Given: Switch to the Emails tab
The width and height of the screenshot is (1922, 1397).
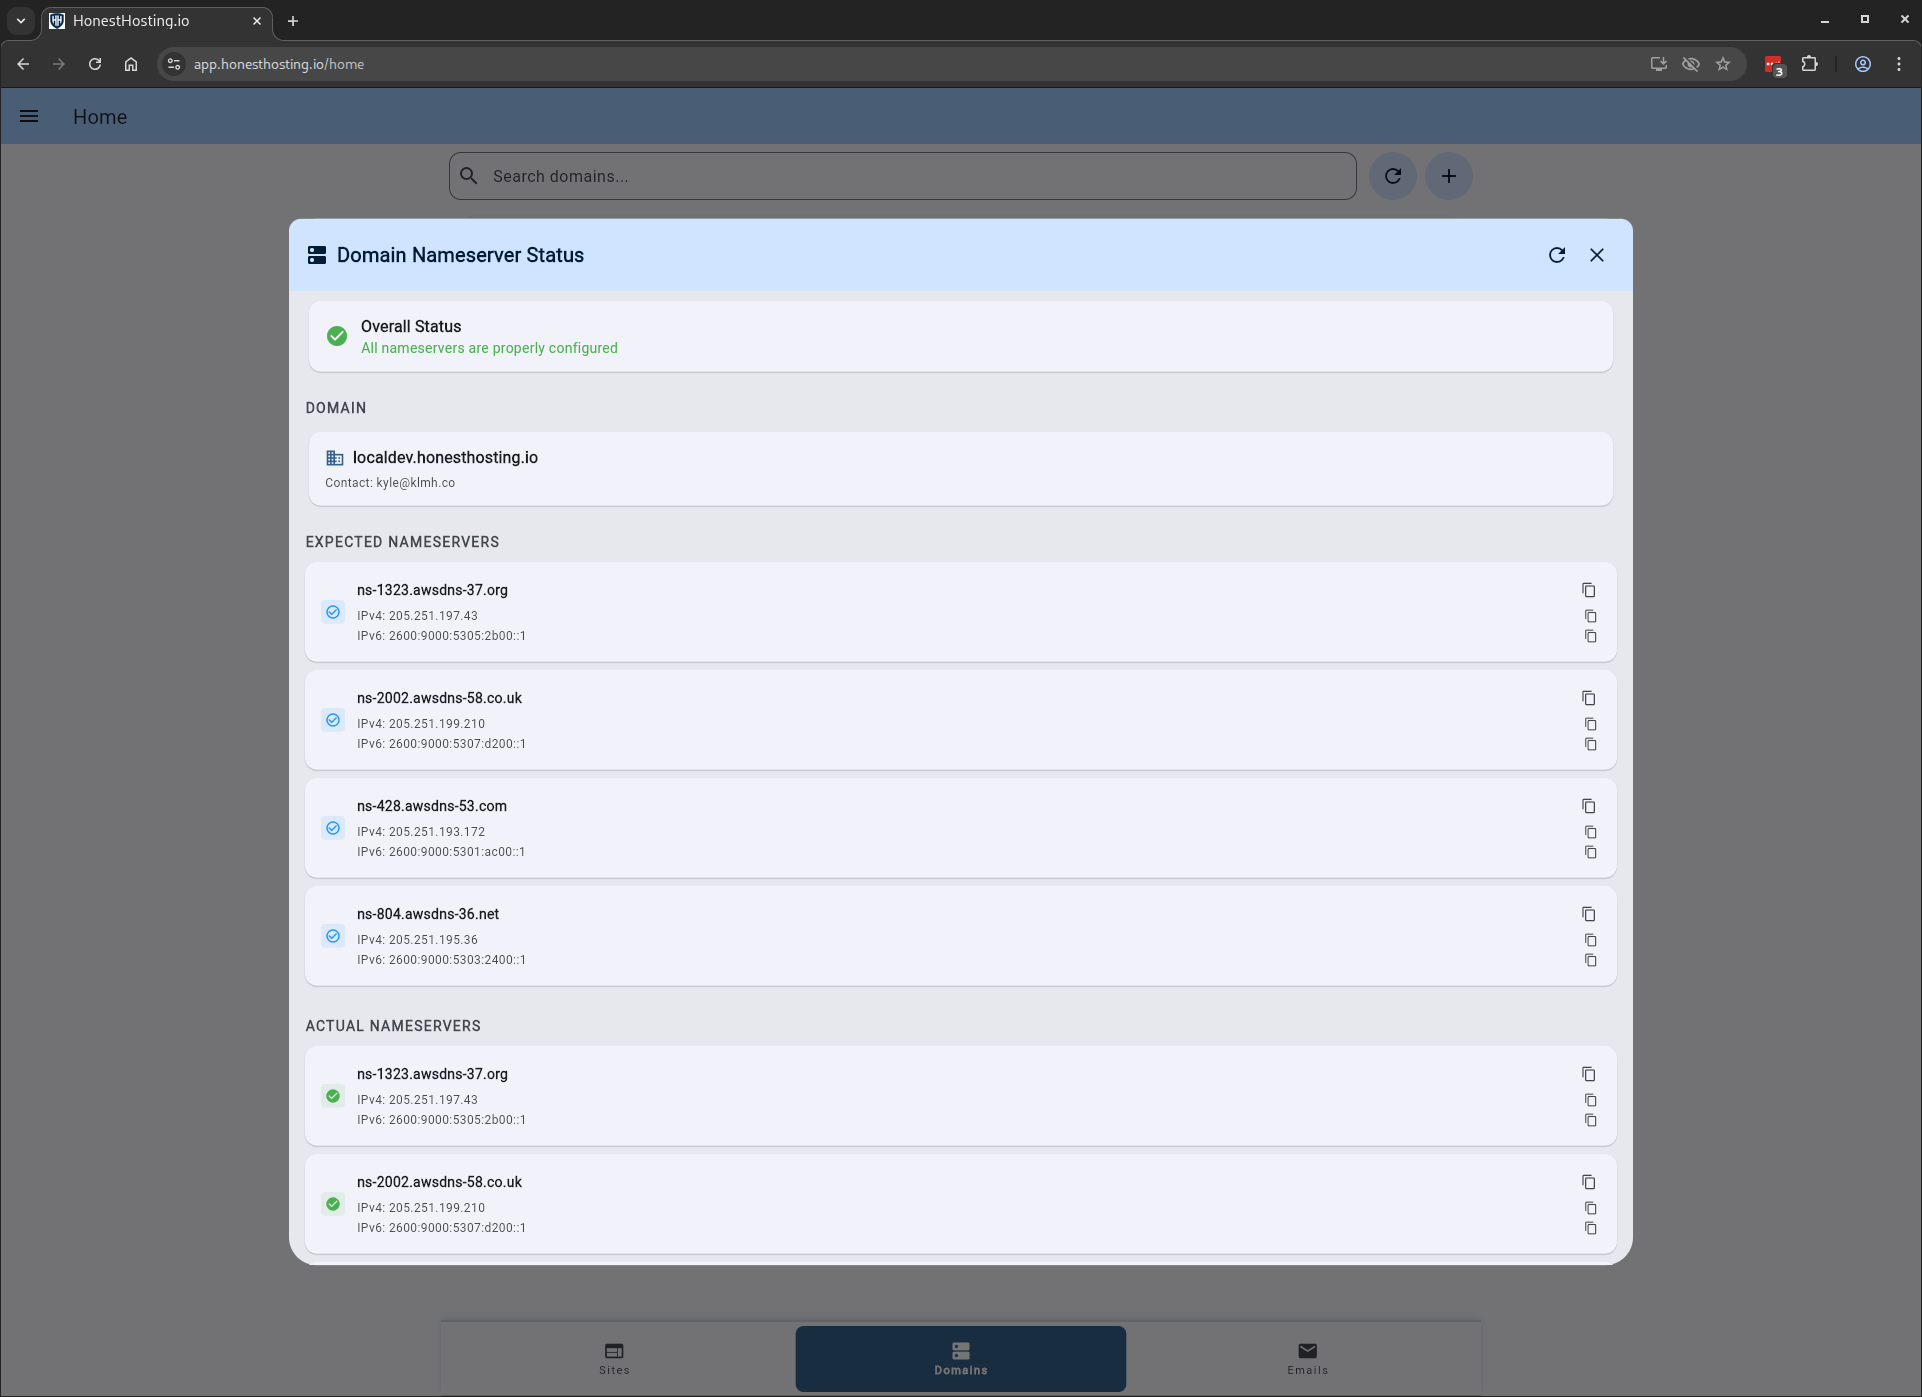Looking at the screenshot, I should [1307, 1358].
